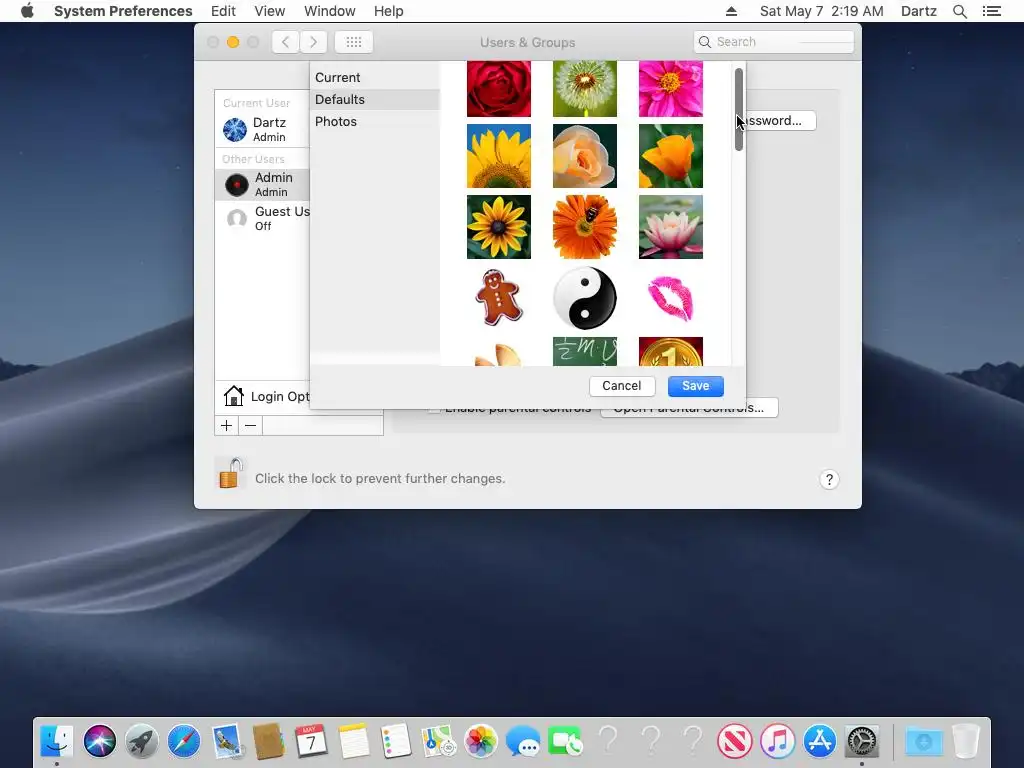Select the Admin user in Other Users
Image resolution: width=1024 pixels, height=768 pixels.
pyautogui.click(x=263, y=184)
